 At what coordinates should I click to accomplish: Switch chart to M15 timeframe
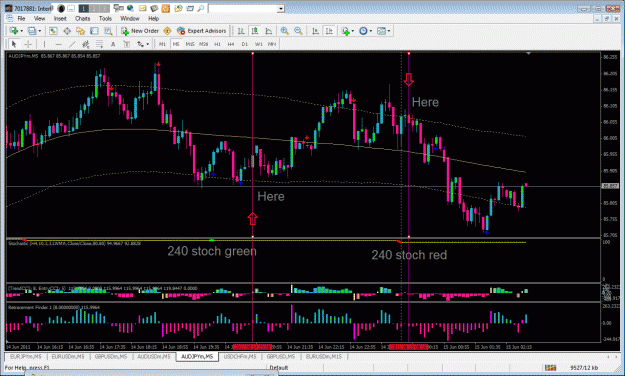tap(190, 44)
